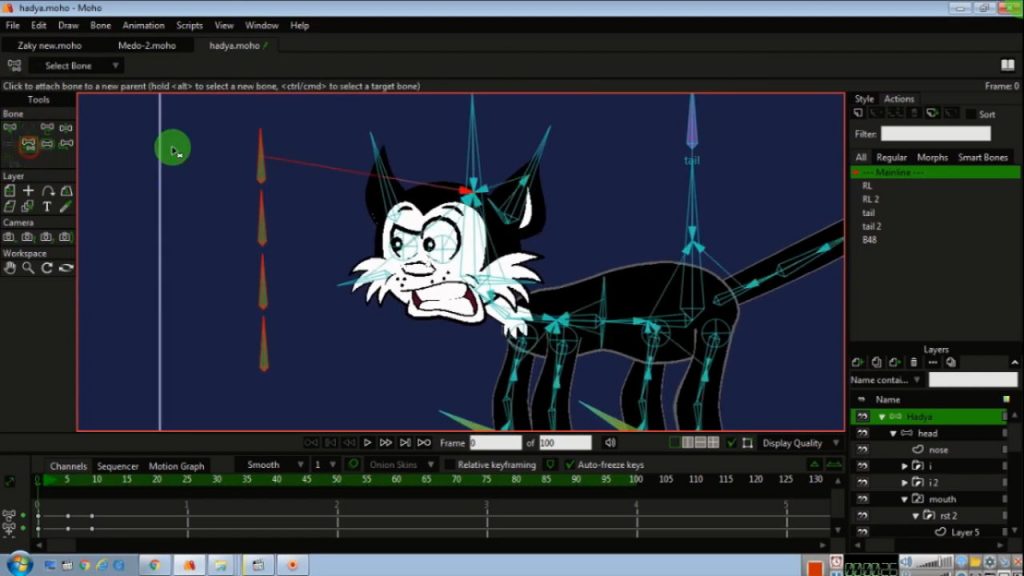
Task: Switch to the Style panel tab
Action: click(863, 99)
